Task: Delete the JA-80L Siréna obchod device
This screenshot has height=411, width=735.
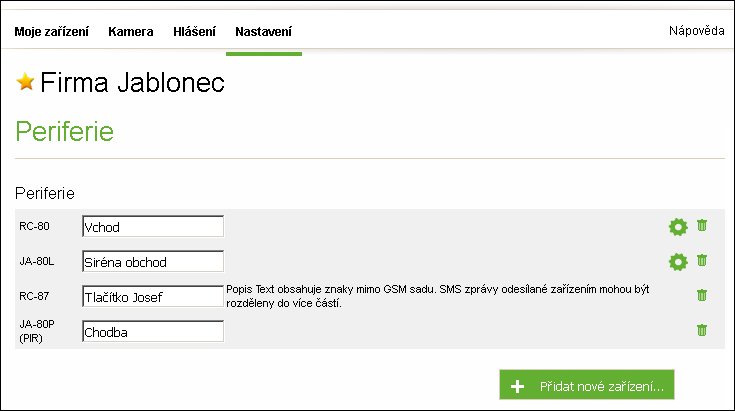Action: point(702,261)
